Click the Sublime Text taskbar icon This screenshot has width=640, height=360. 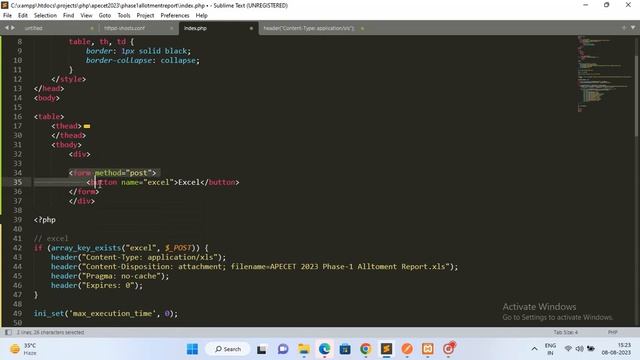coord(387,349)
